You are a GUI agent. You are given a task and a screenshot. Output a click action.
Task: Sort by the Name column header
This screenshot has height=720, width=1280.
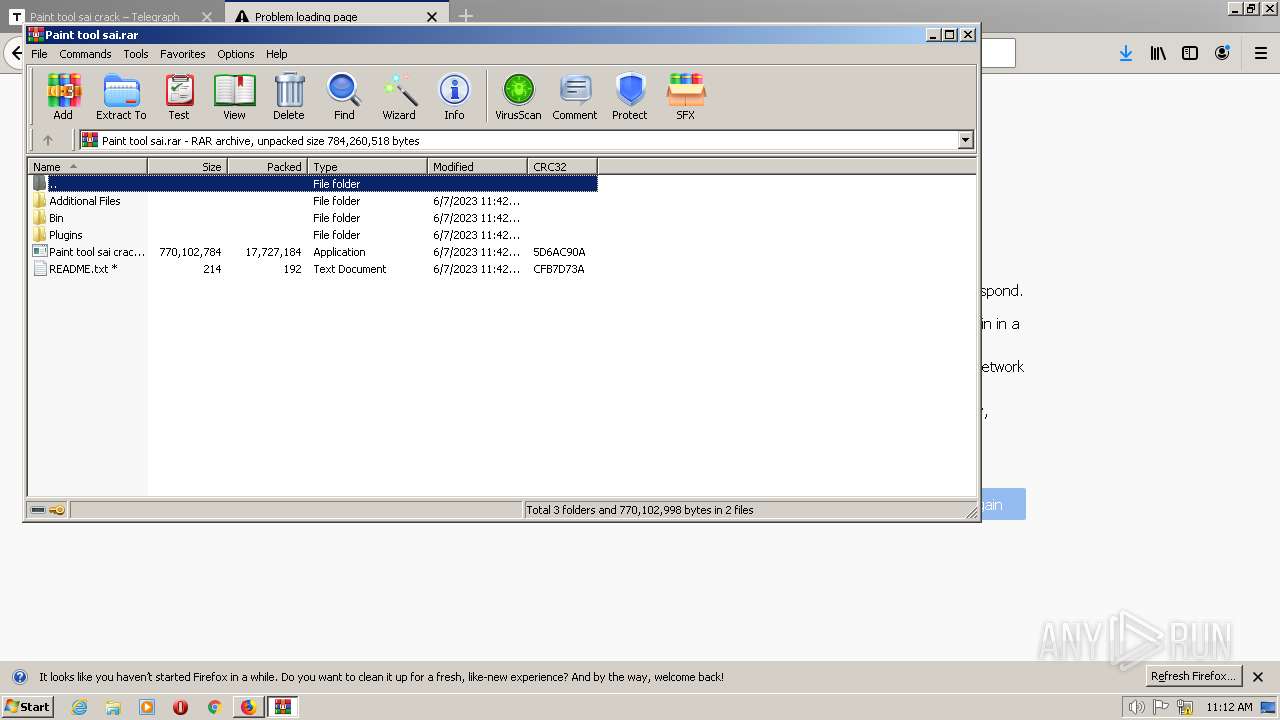click(x=87, y=166)
